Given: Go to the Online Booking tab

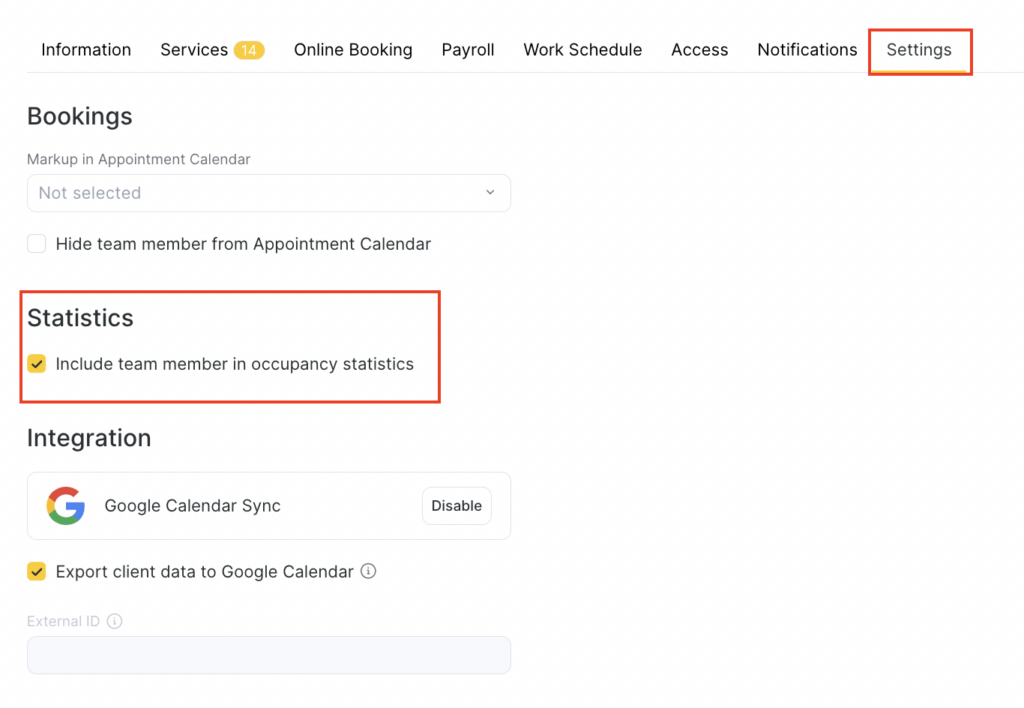Looking at the screenshot, I should coord(353,50).
